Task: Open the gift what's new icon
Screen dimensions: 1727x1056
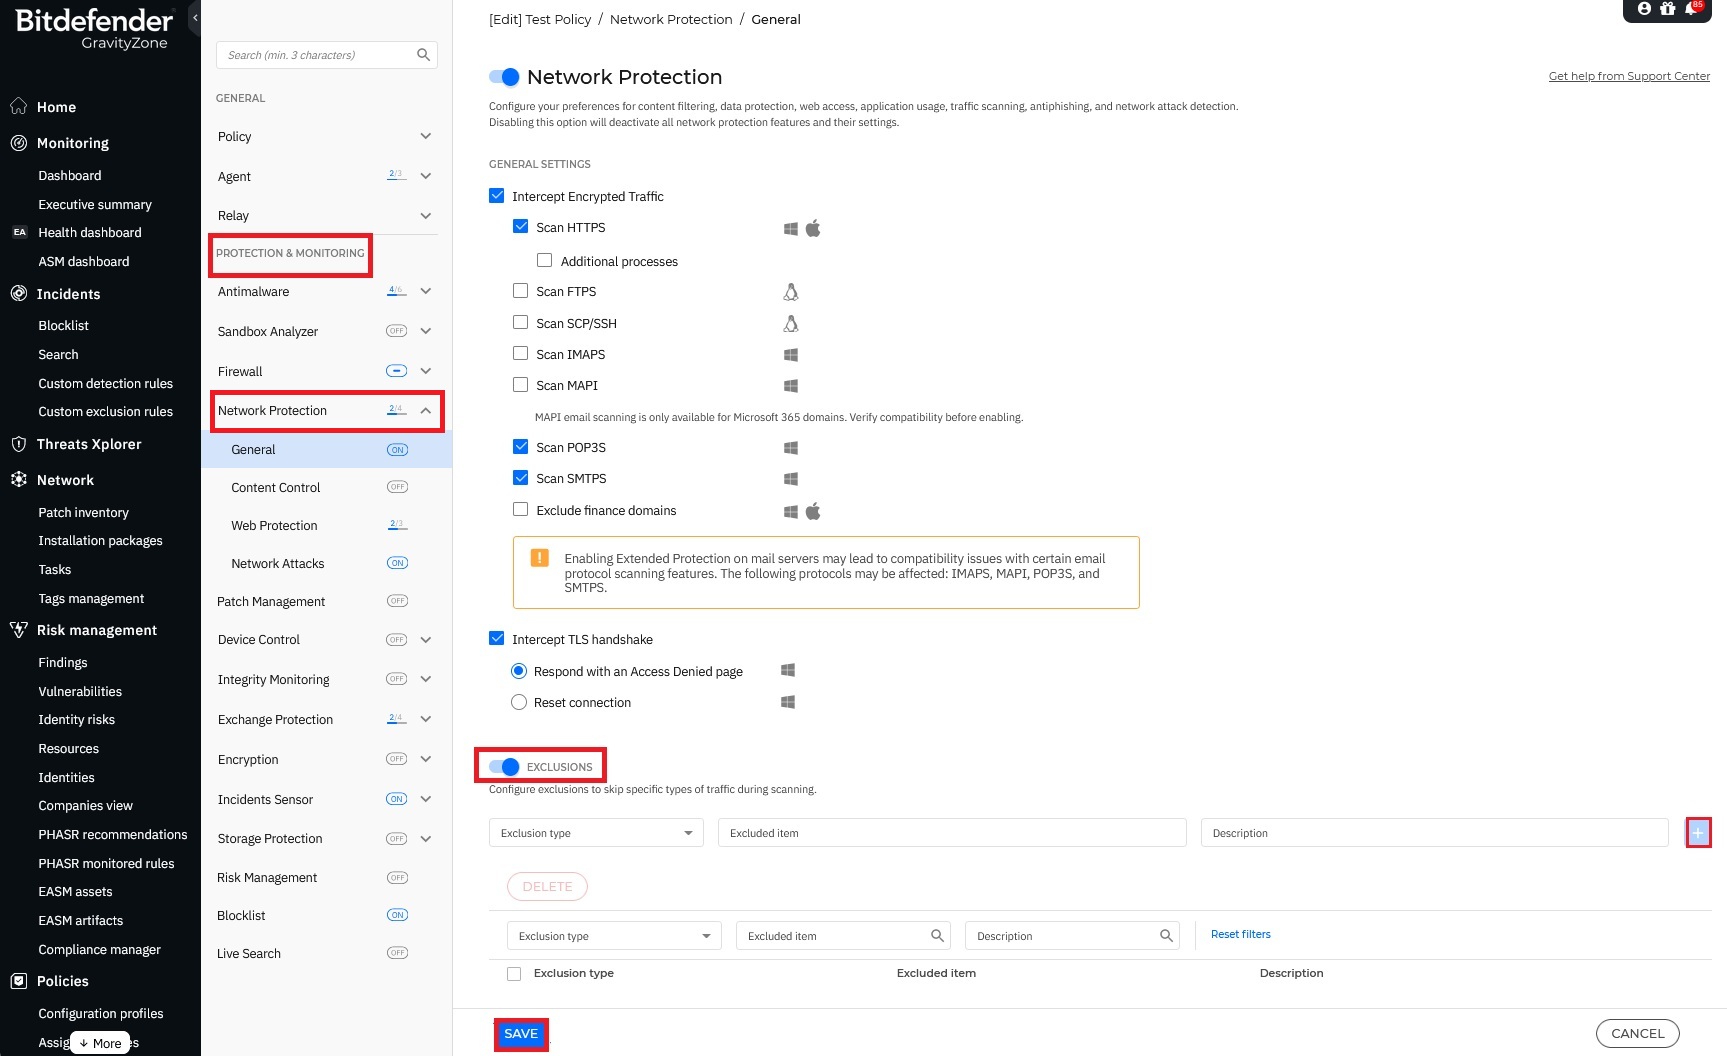Action: coord(1667,8)
